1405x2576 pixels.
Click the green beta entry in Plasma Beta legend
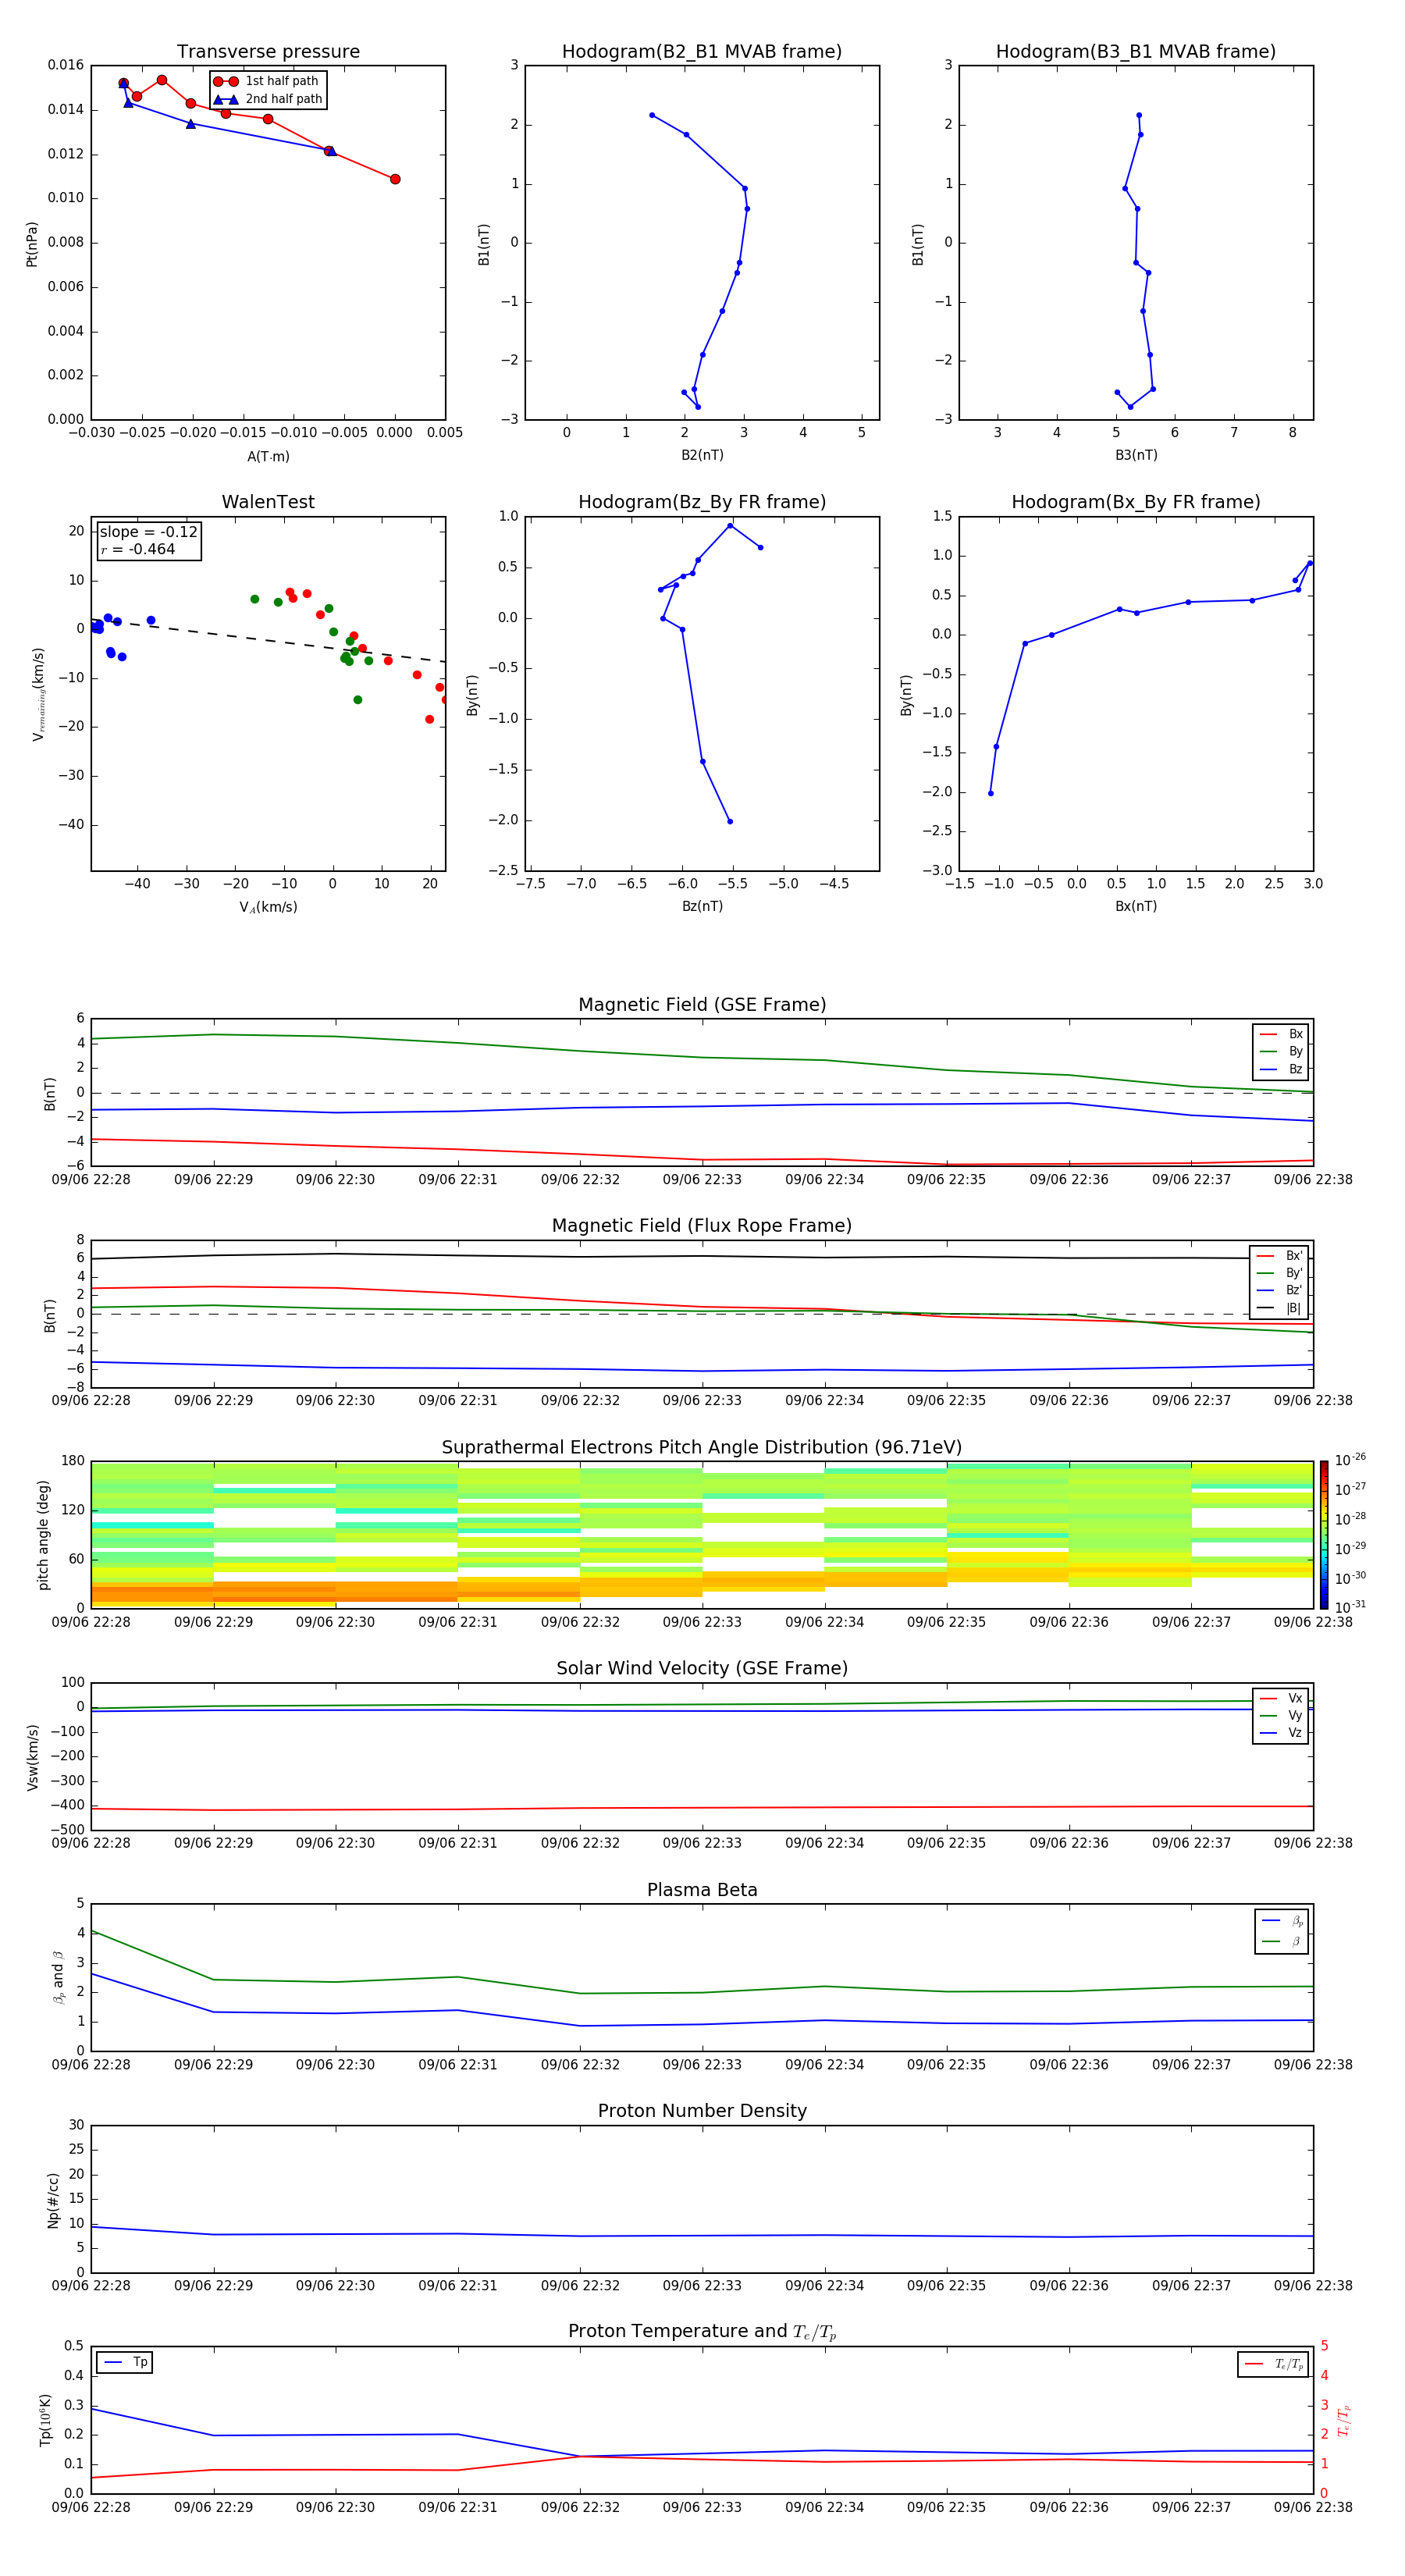[1282, 1941]
